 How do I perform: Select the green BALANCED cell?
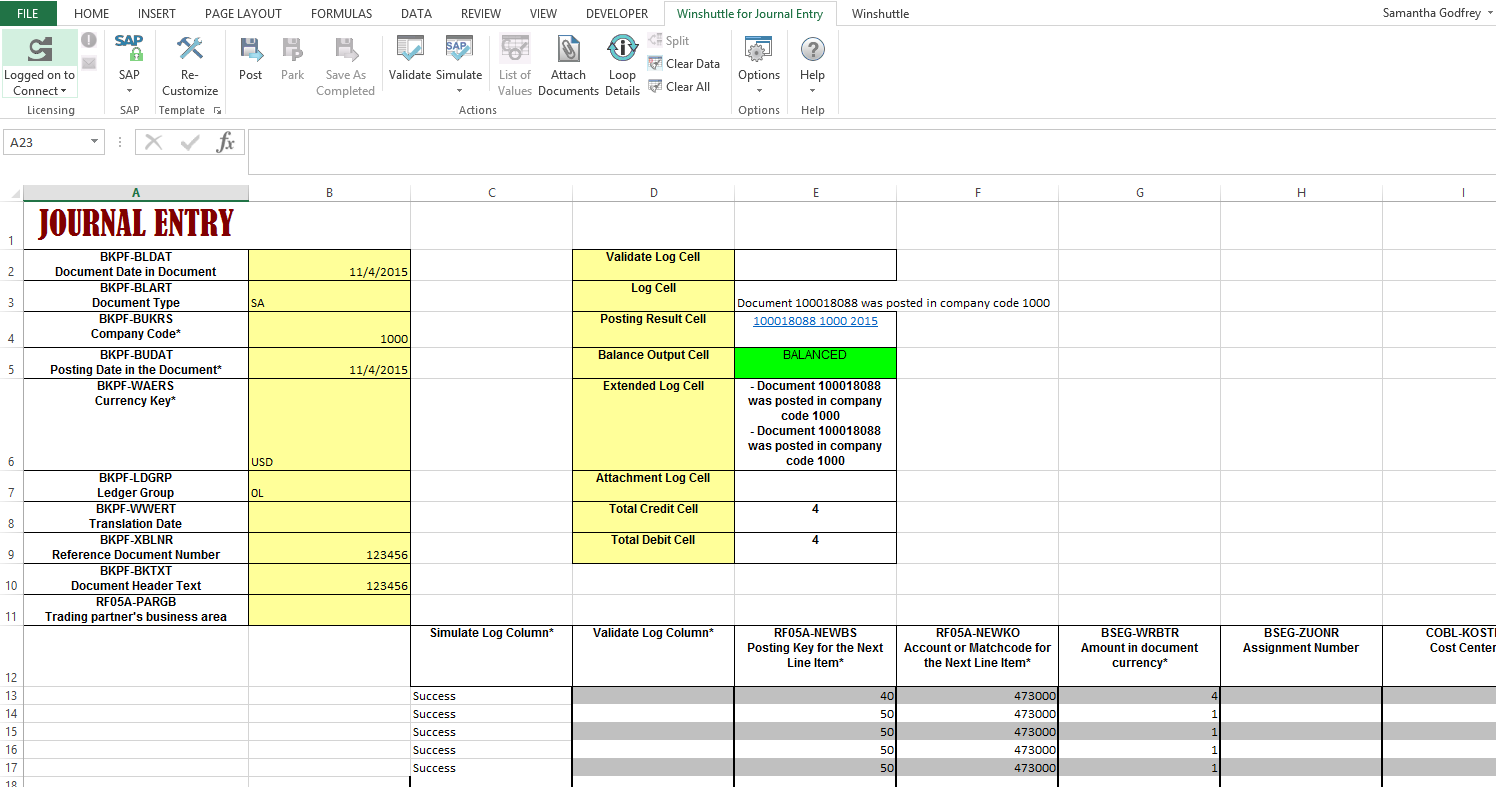coord(815,363)
